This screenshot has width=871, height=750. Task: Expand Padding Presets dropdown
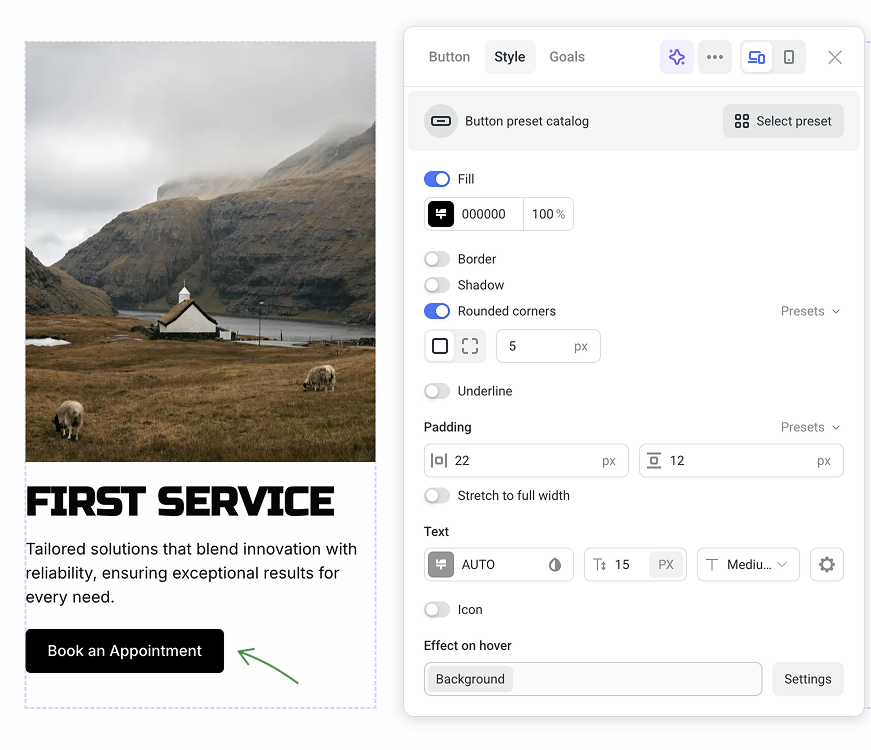[x=810, y=427]
